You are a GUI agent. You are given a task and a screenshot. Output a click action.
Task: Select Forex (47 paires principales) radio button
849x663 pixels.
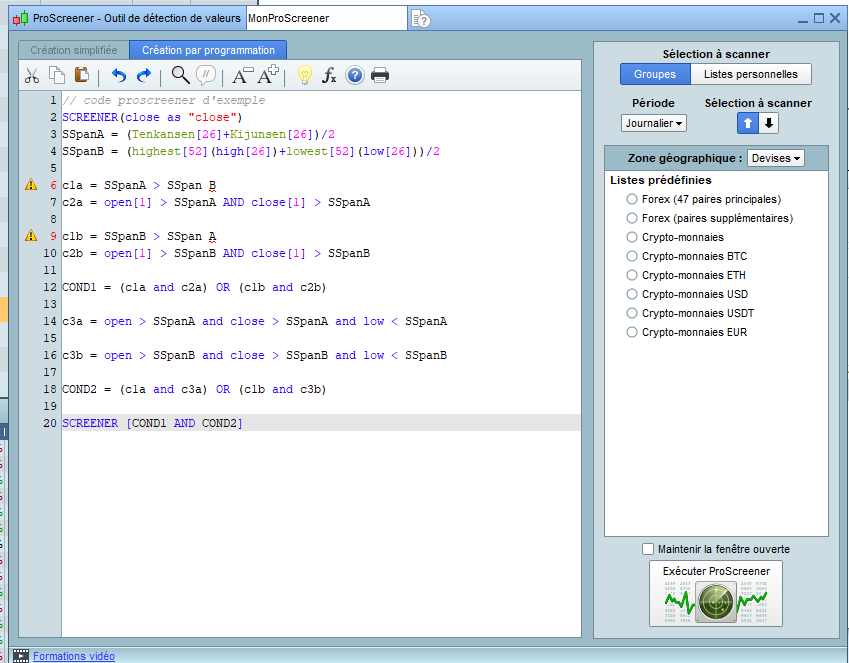[631, 199]
